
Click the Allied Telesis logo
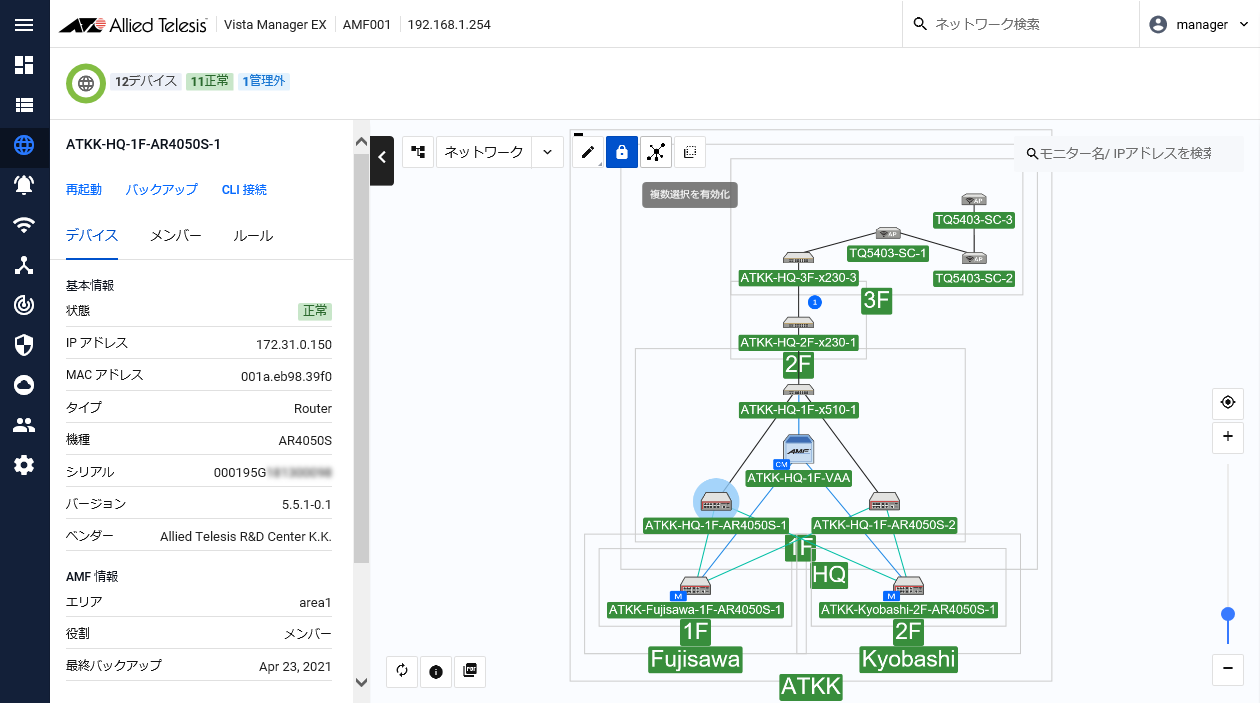132,25
